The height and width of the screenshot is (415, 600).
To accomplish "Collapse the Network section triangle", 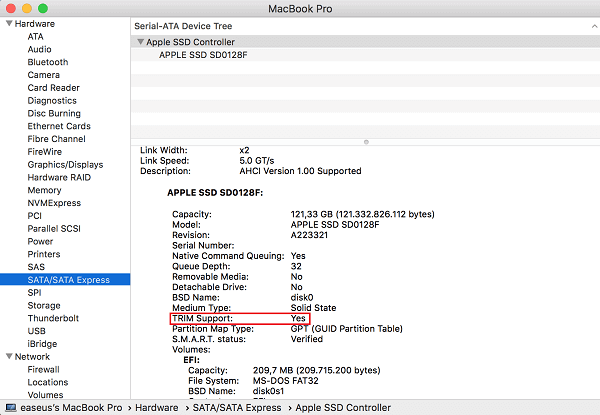I will point(9,356).
